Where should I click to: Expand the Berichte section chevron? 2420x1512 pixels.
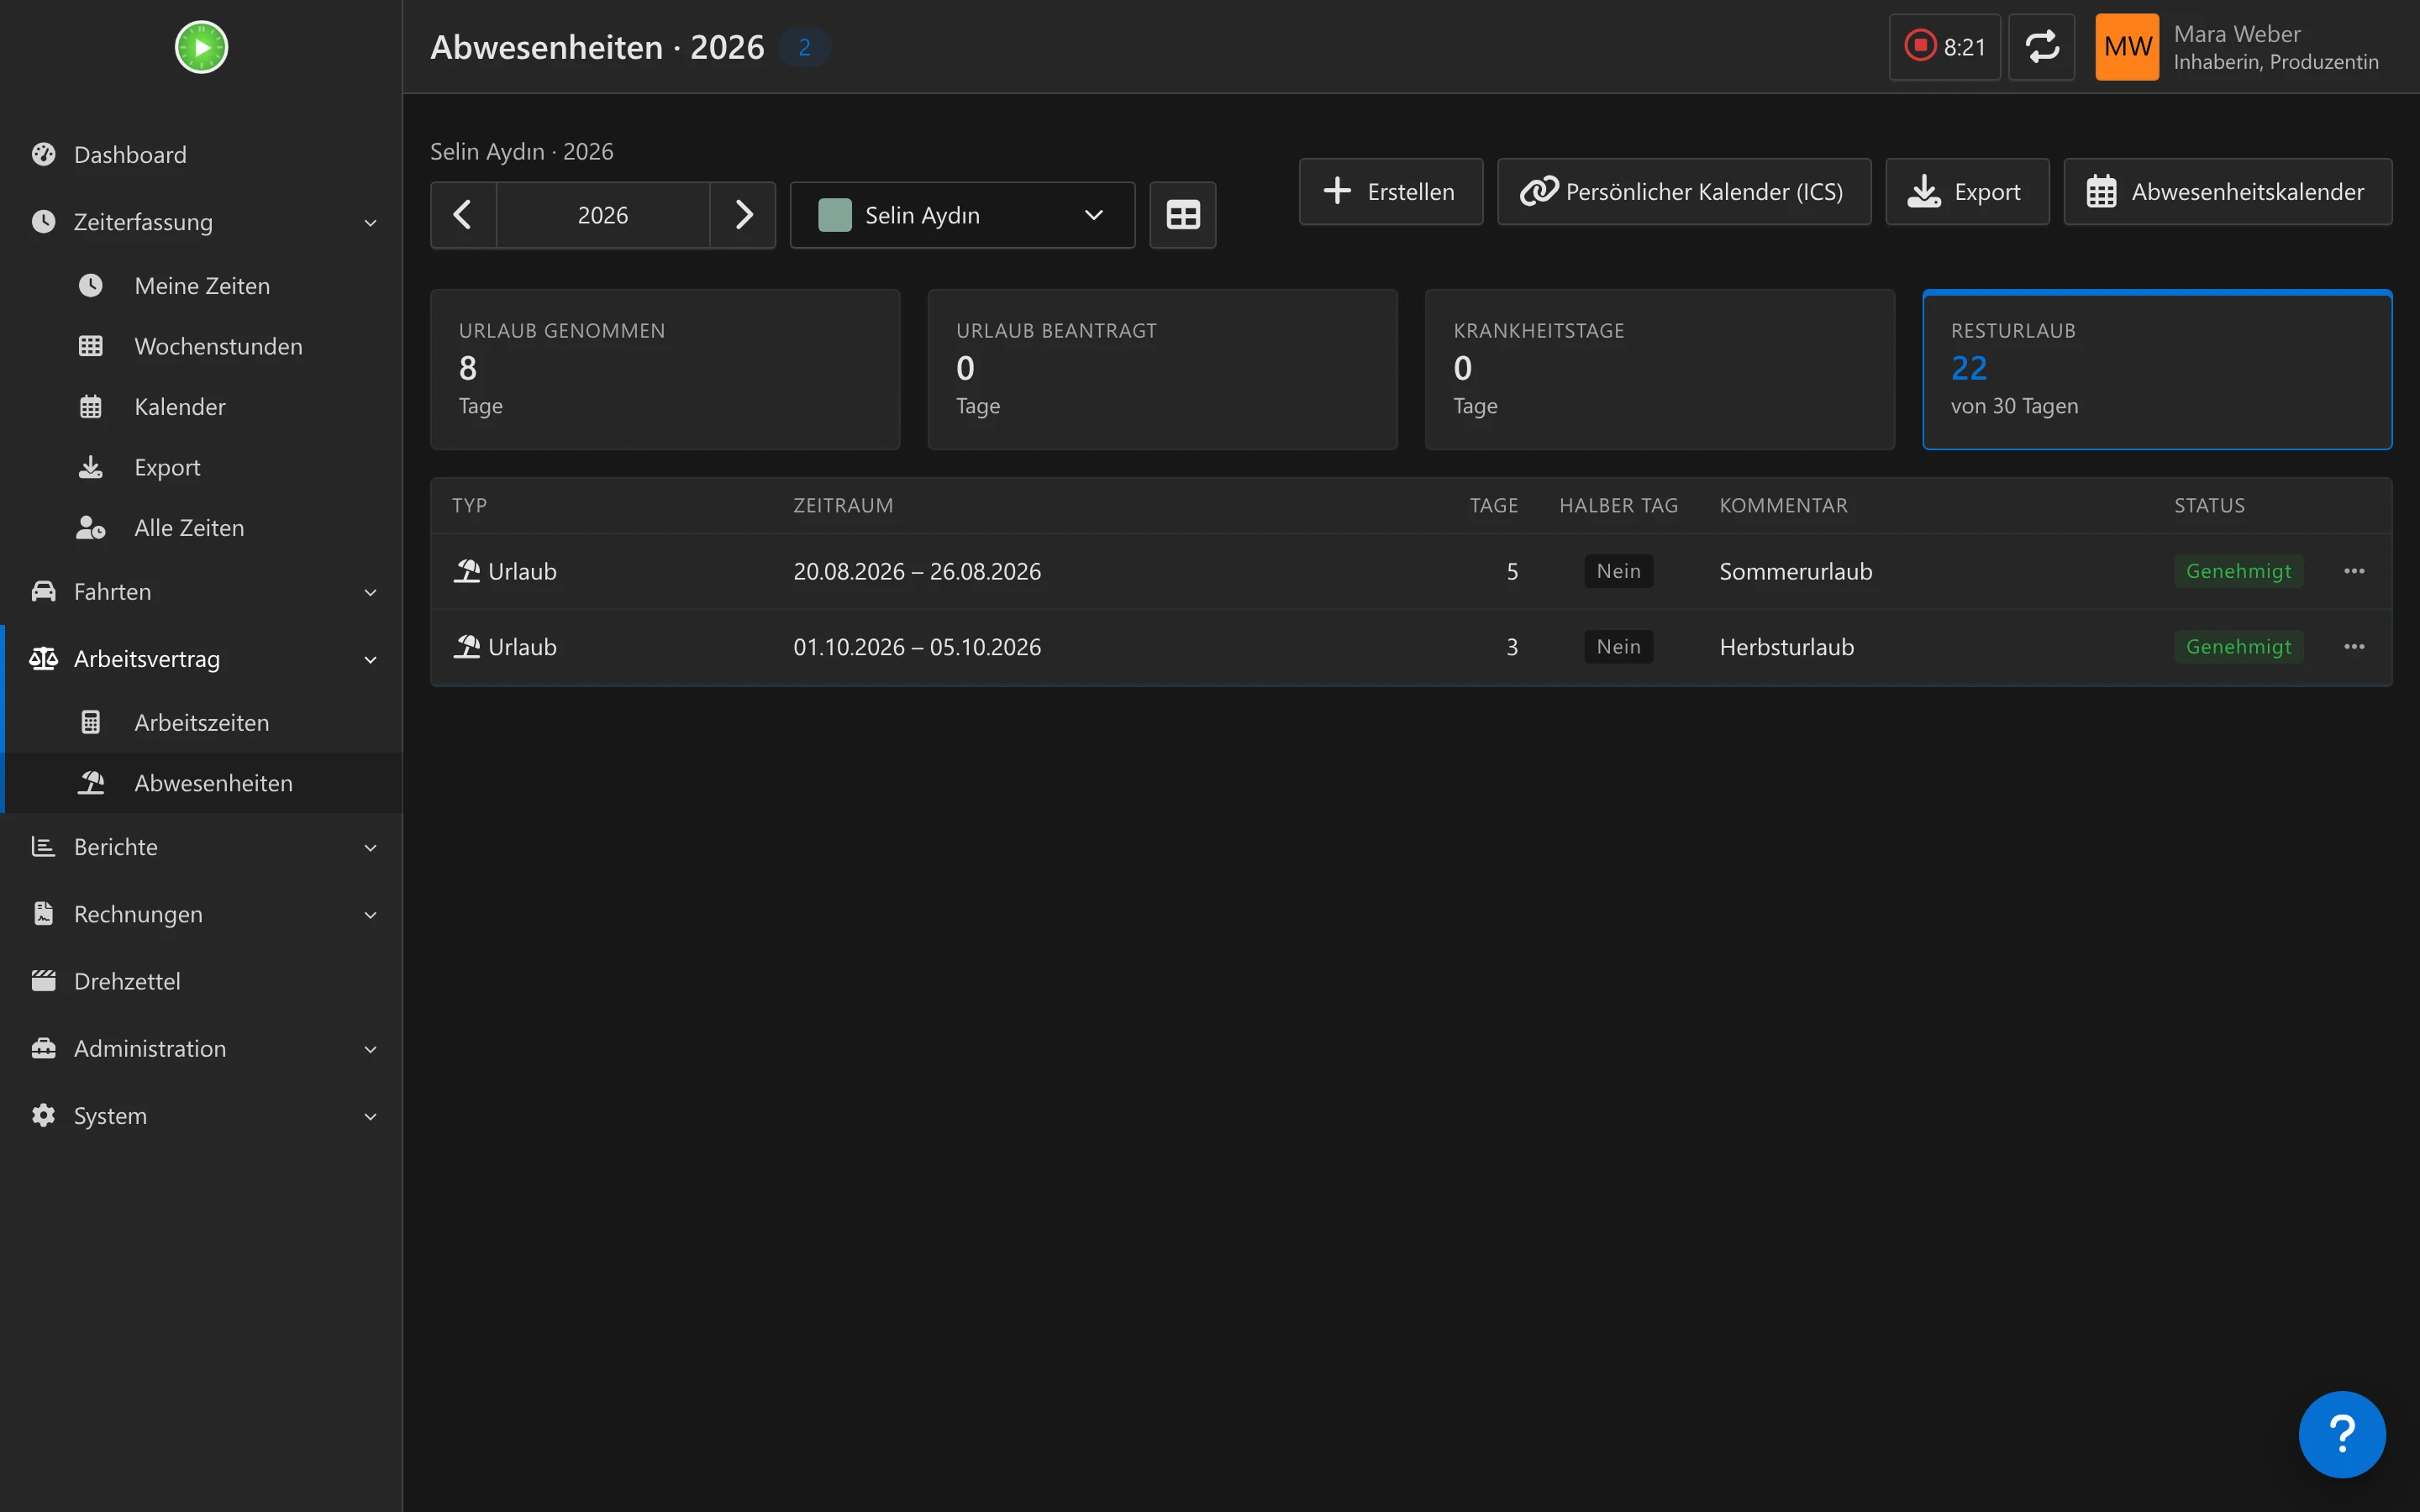pos(370,848)
